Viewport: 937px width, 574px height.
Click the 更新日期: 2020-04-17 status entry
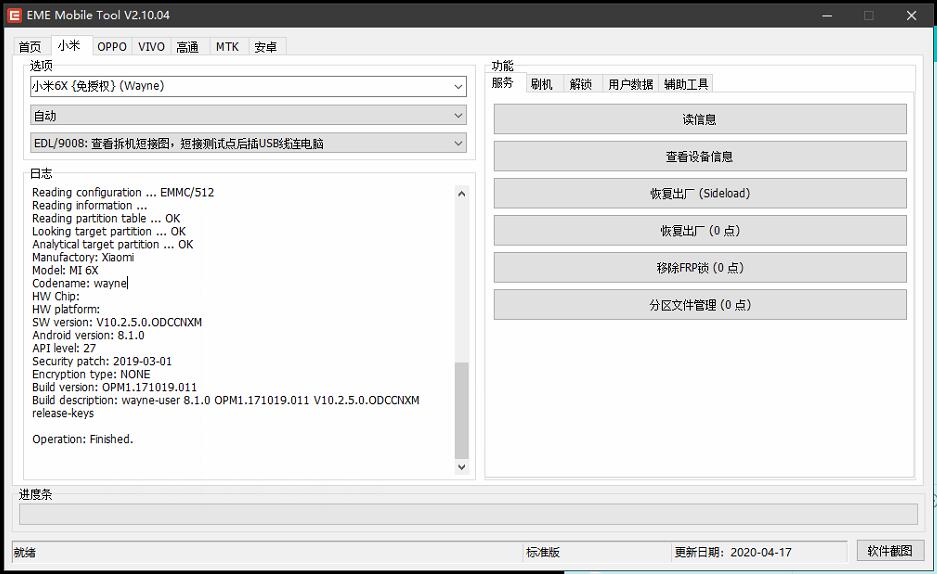(733, 552)
